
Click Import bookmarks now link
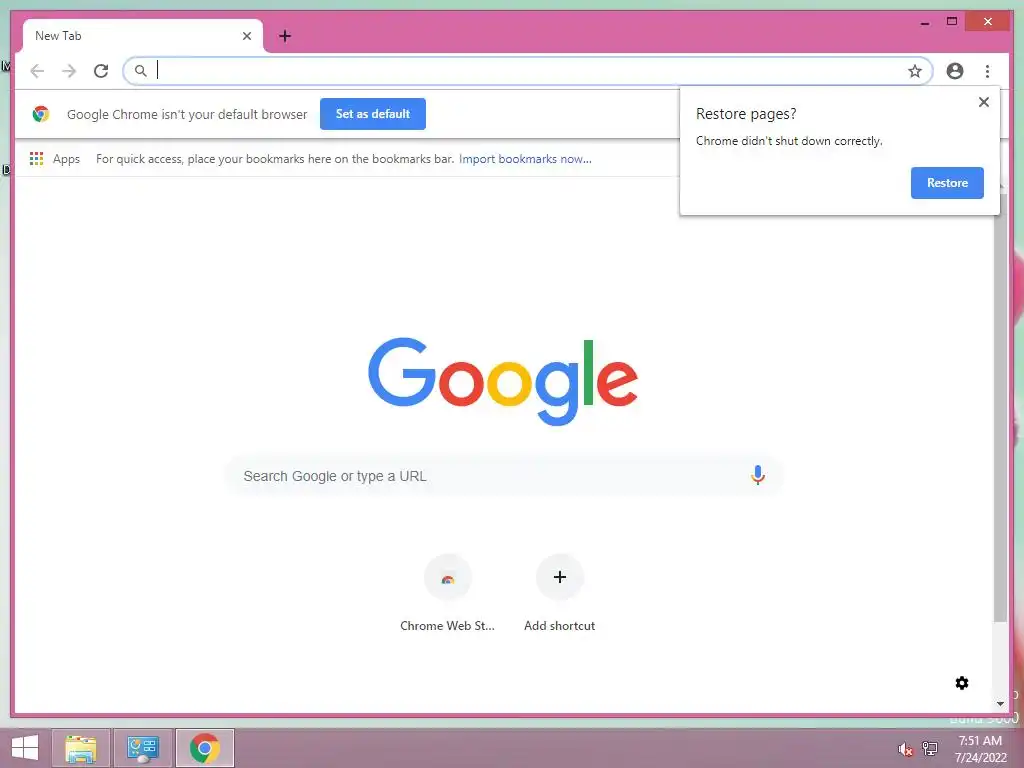pyautogui.click(x=525, y=159)
